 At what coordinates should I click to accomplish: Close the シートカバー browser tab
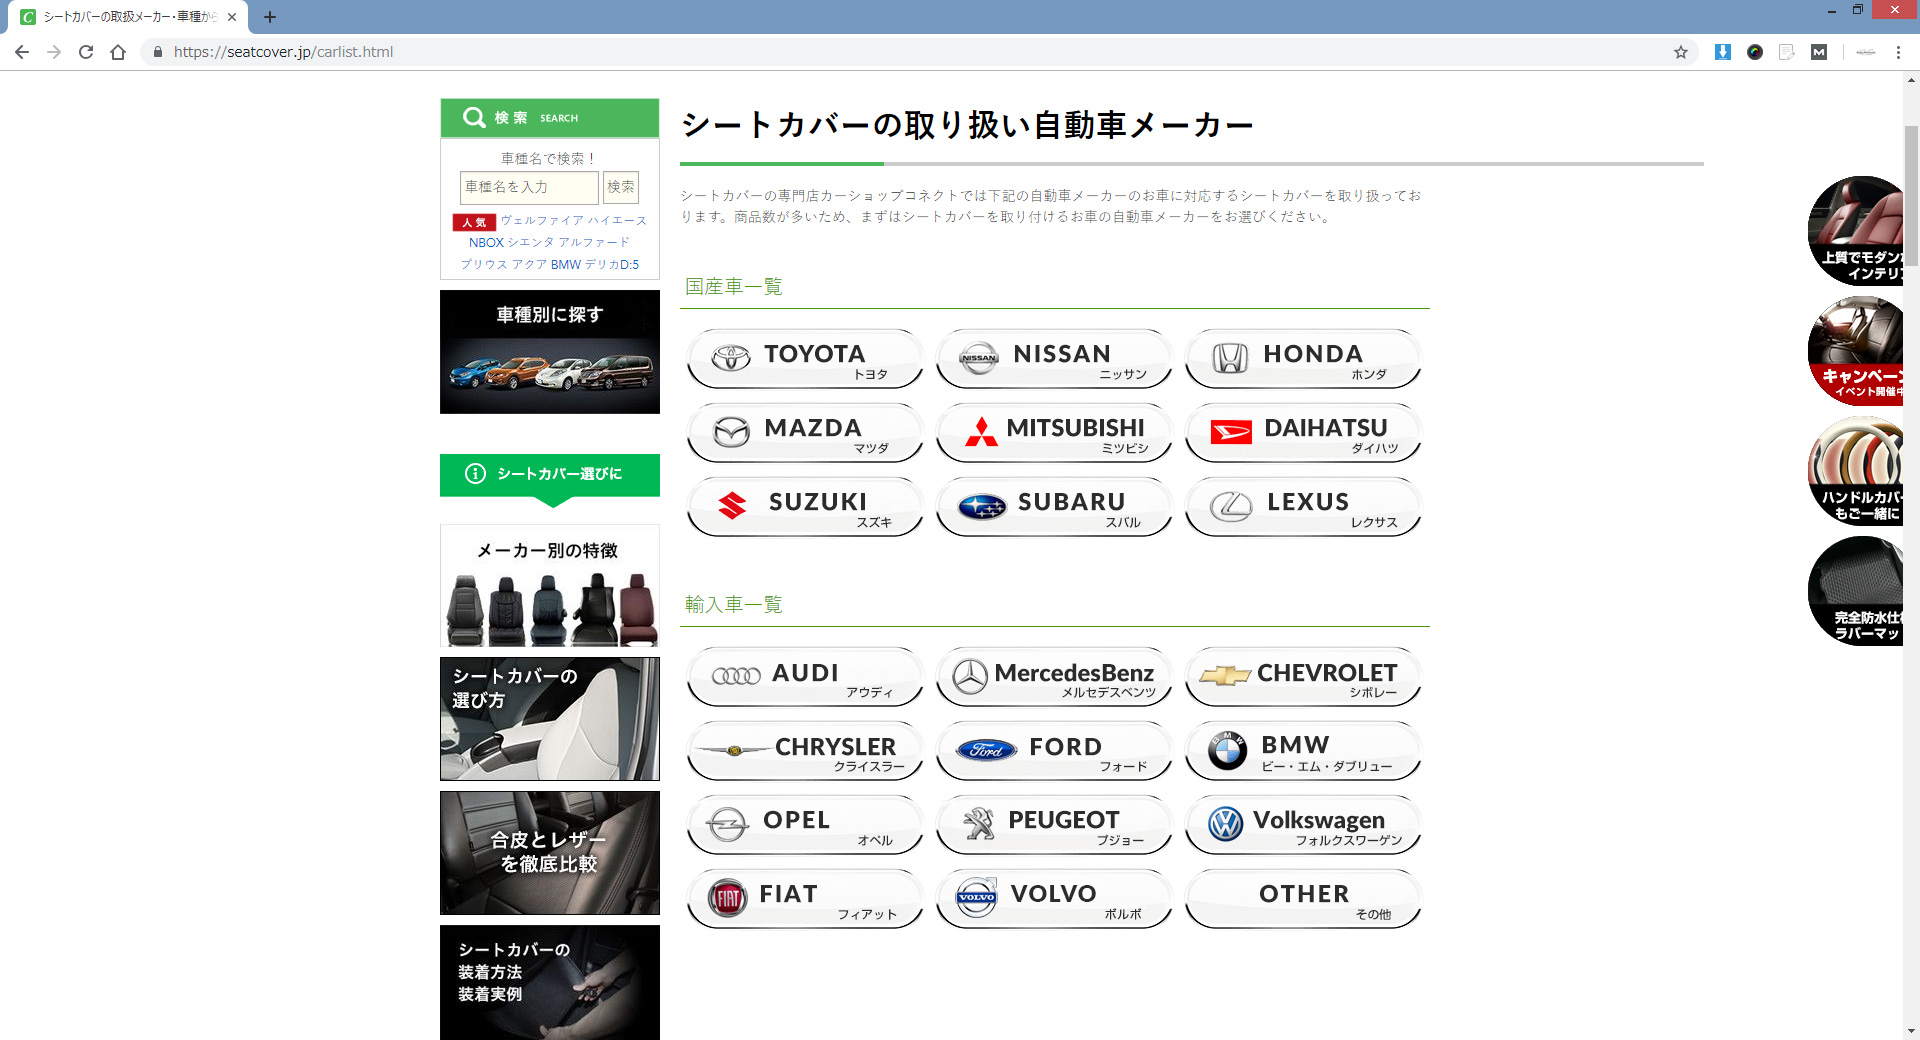pyautogui.click(x=232, y=17)
